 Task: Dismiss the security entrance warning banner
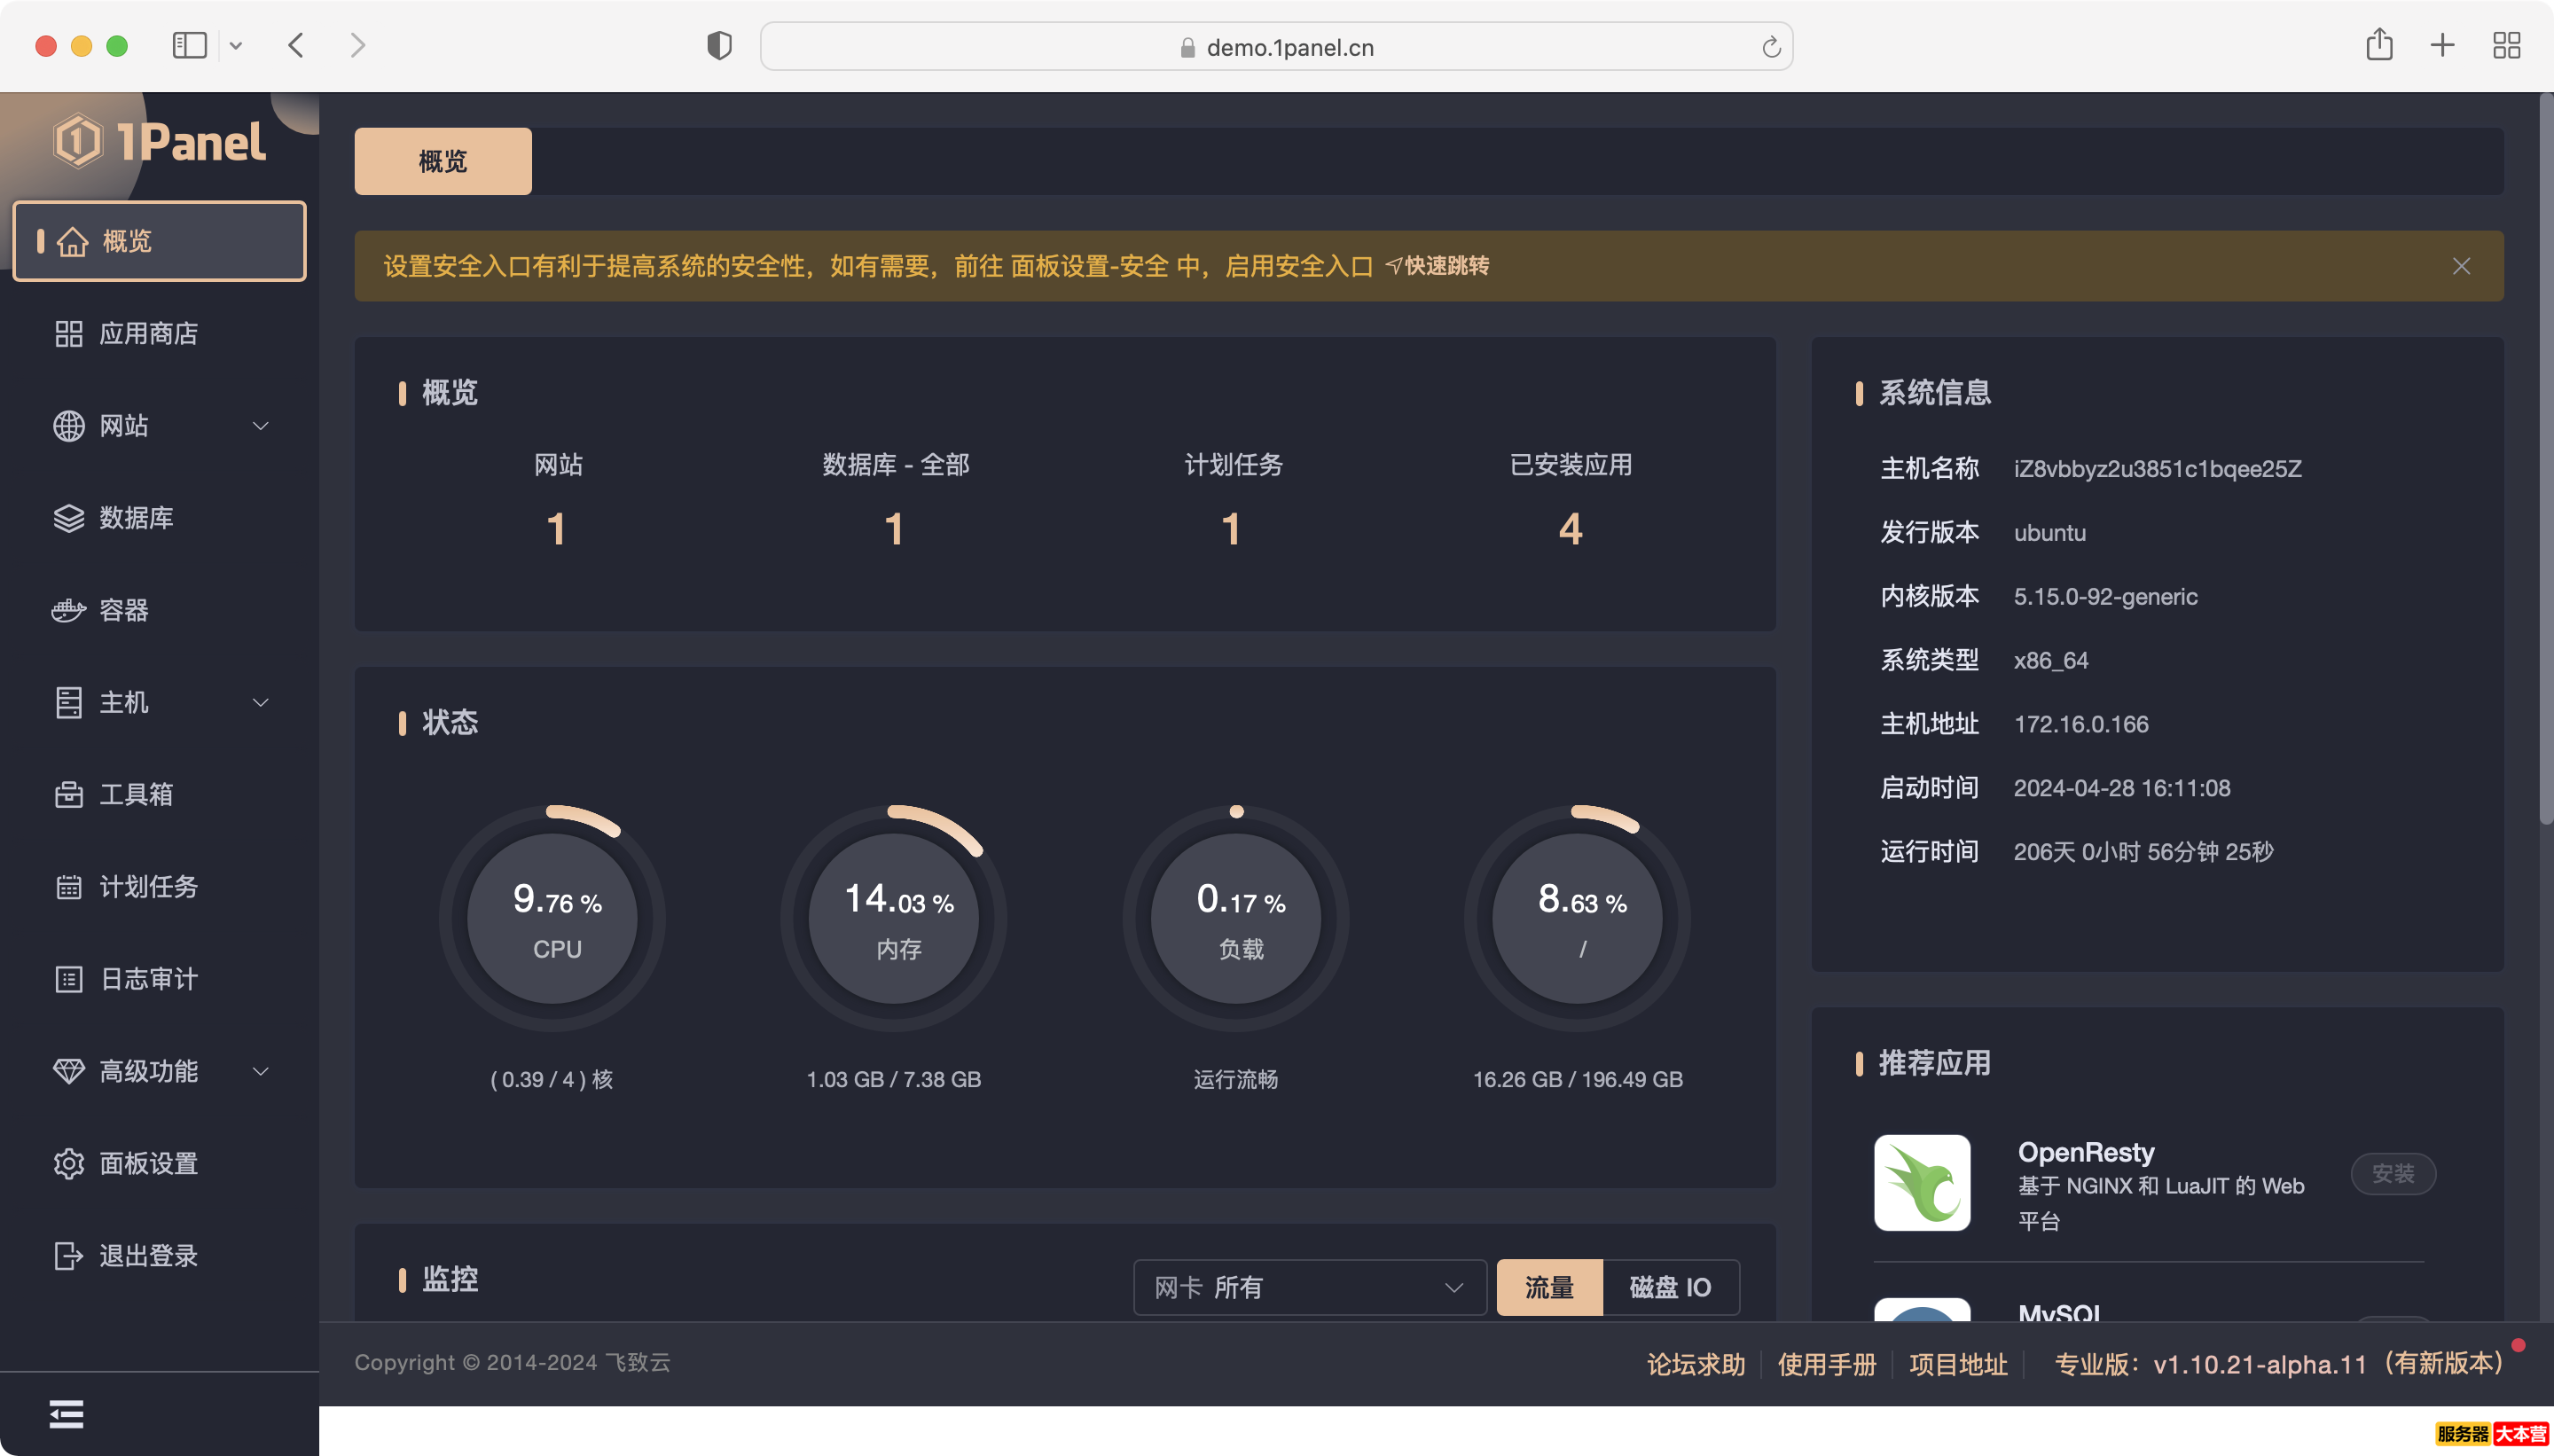click(x=2461, y=266)
